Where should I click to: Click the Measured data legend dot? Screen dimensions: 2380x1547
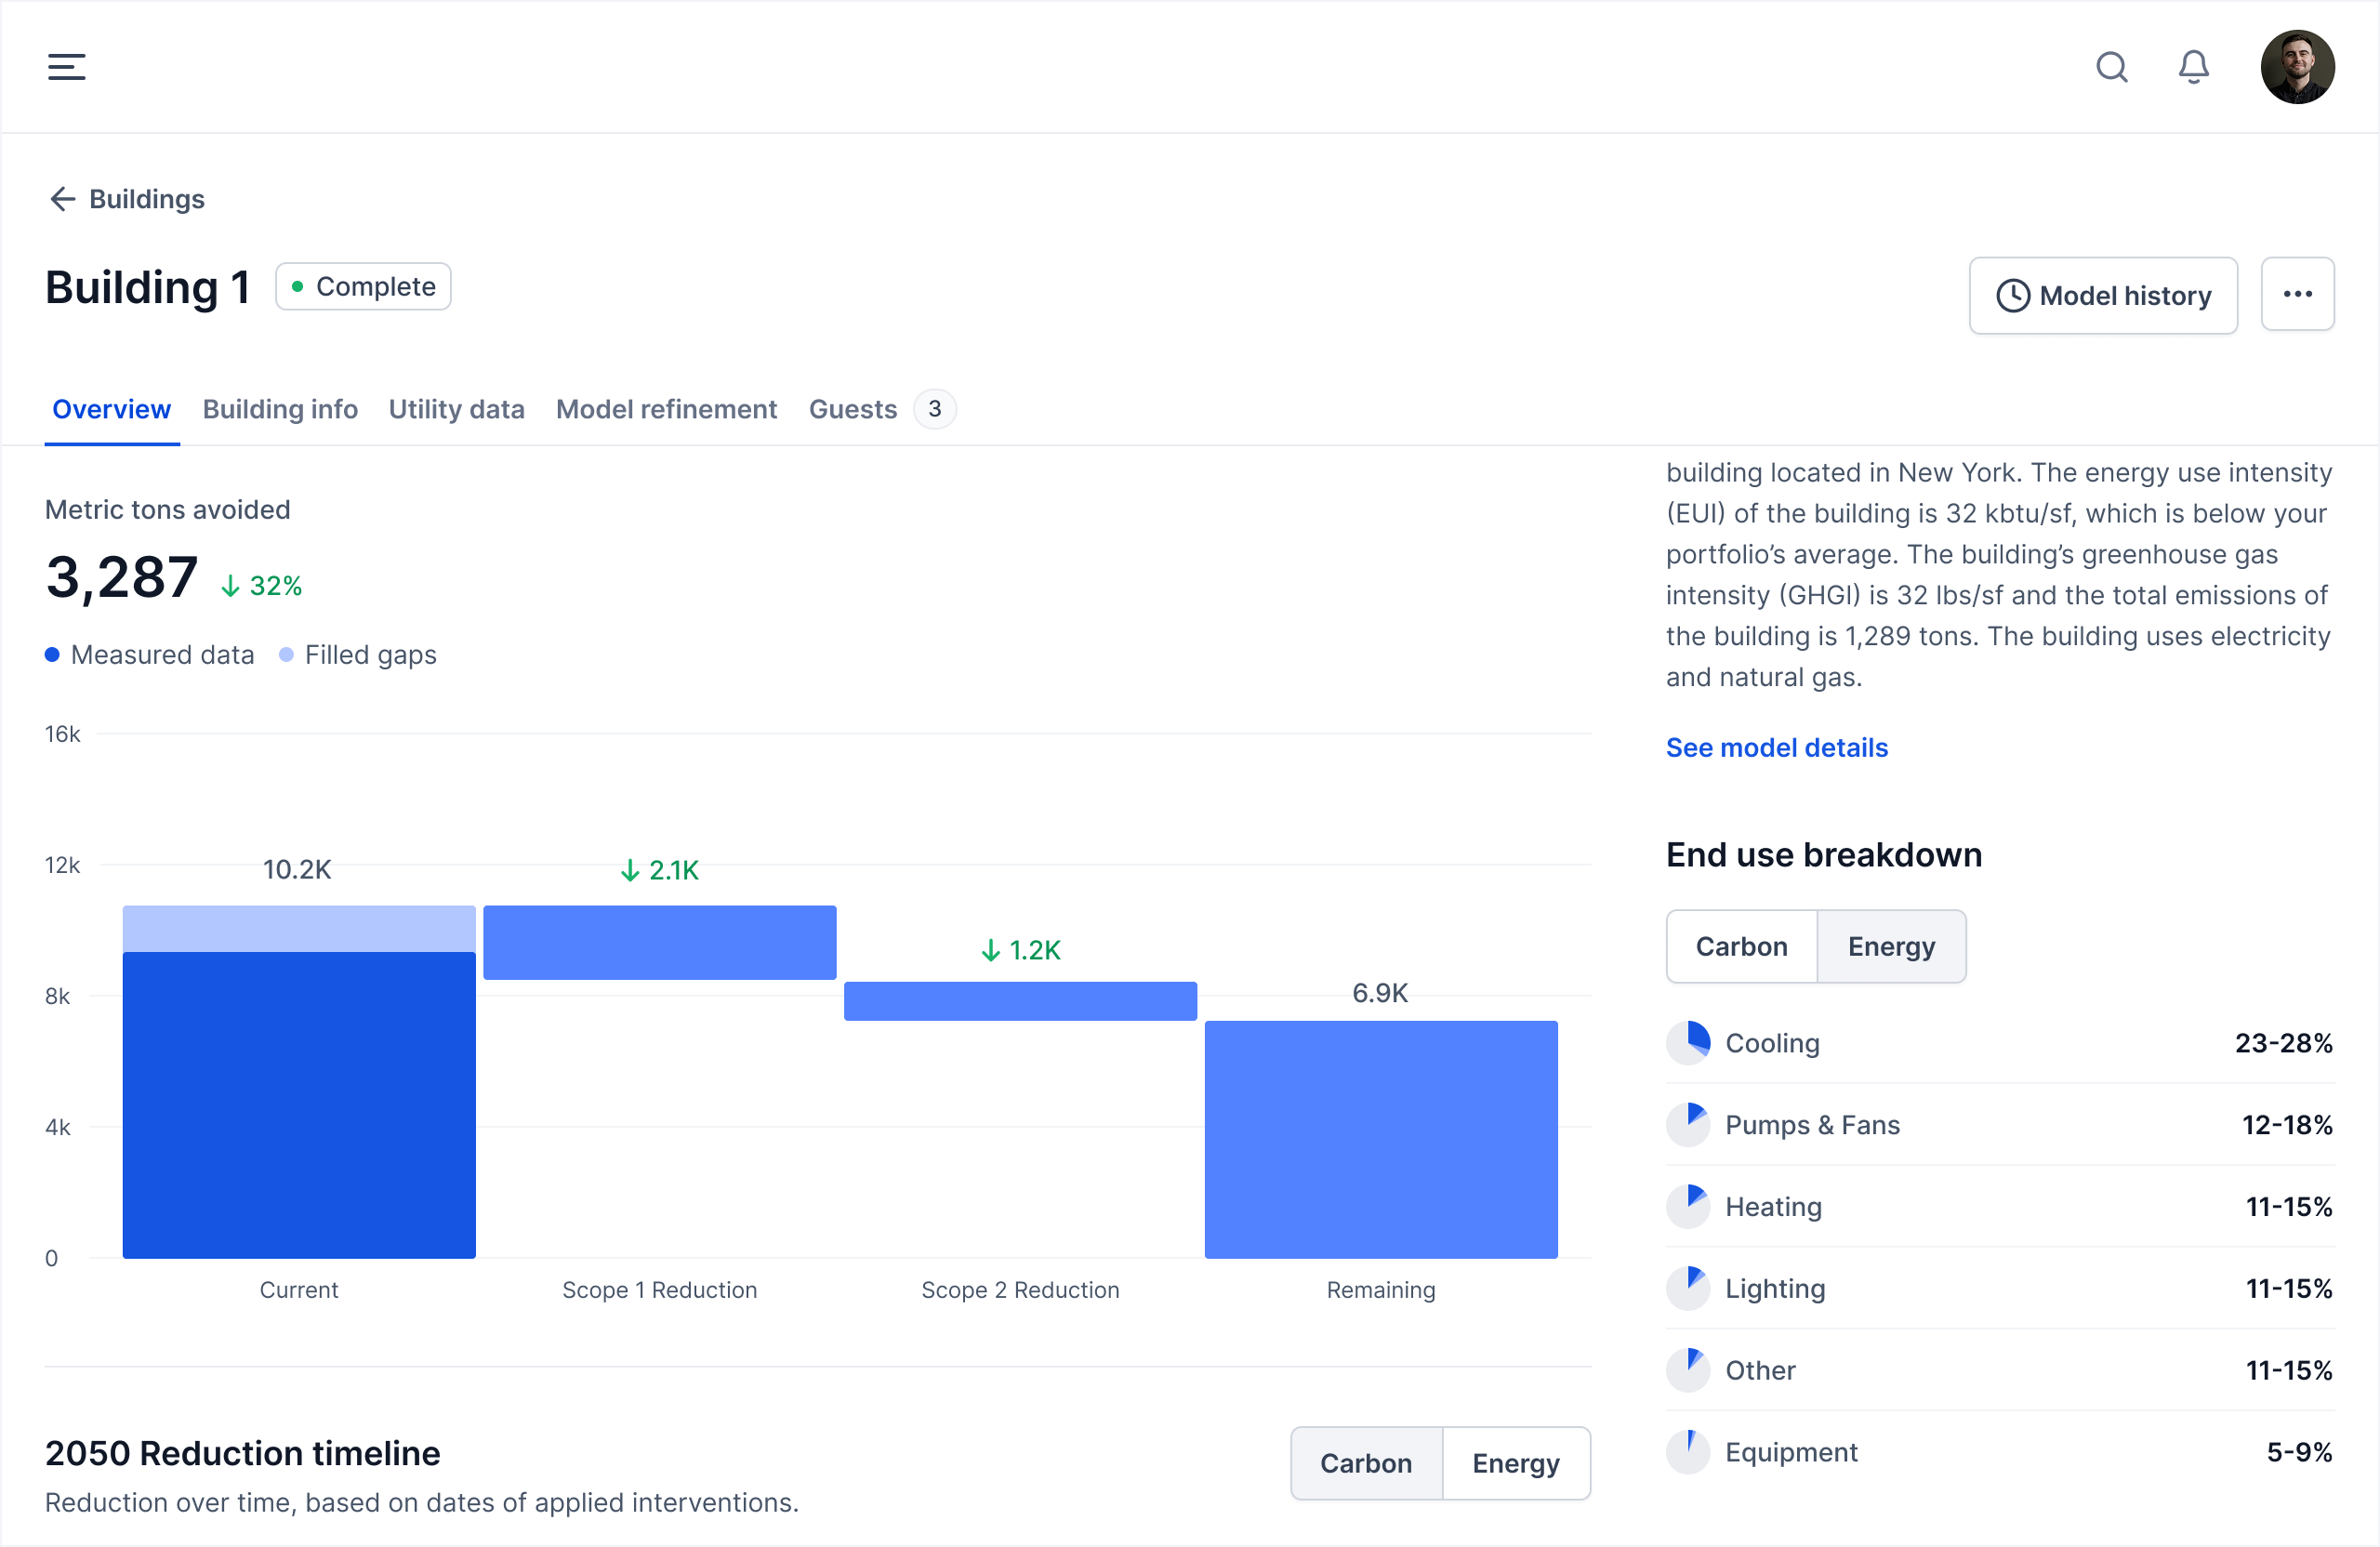tap(53, 655)
